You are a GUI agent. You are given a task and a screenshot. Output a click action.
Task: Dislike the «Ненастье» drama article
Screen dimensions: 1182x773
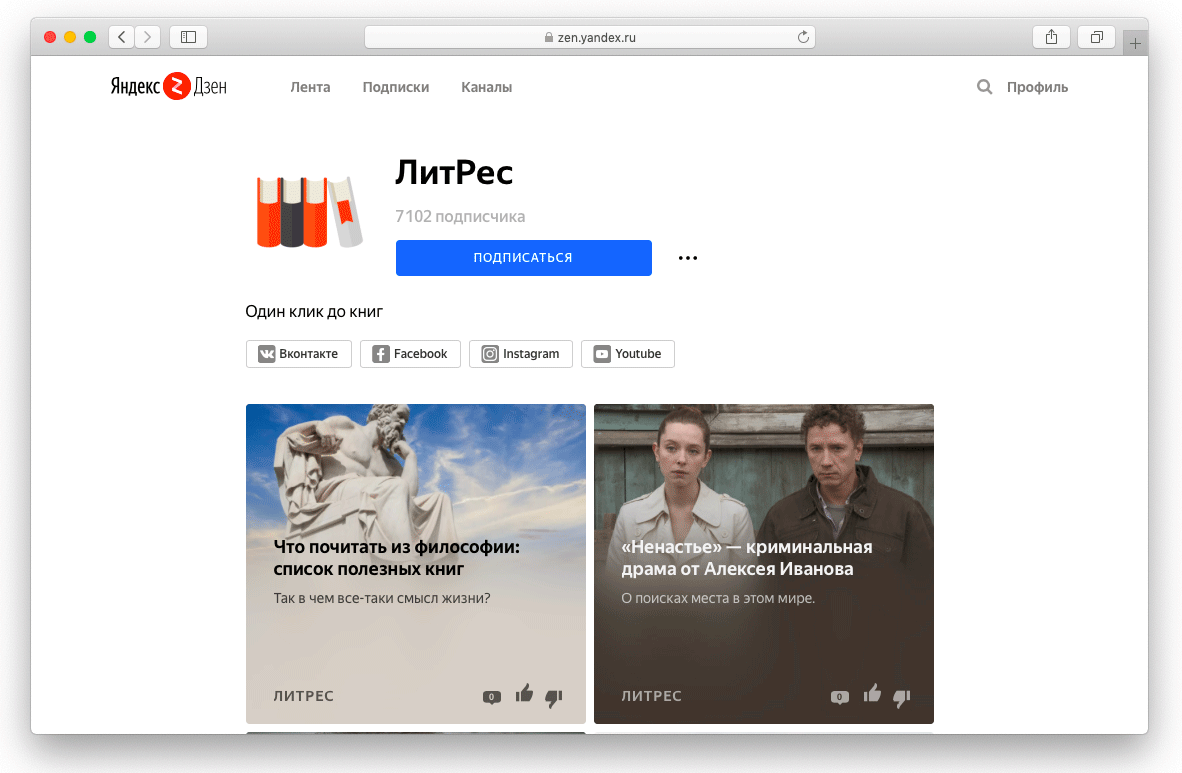[902, 698]
